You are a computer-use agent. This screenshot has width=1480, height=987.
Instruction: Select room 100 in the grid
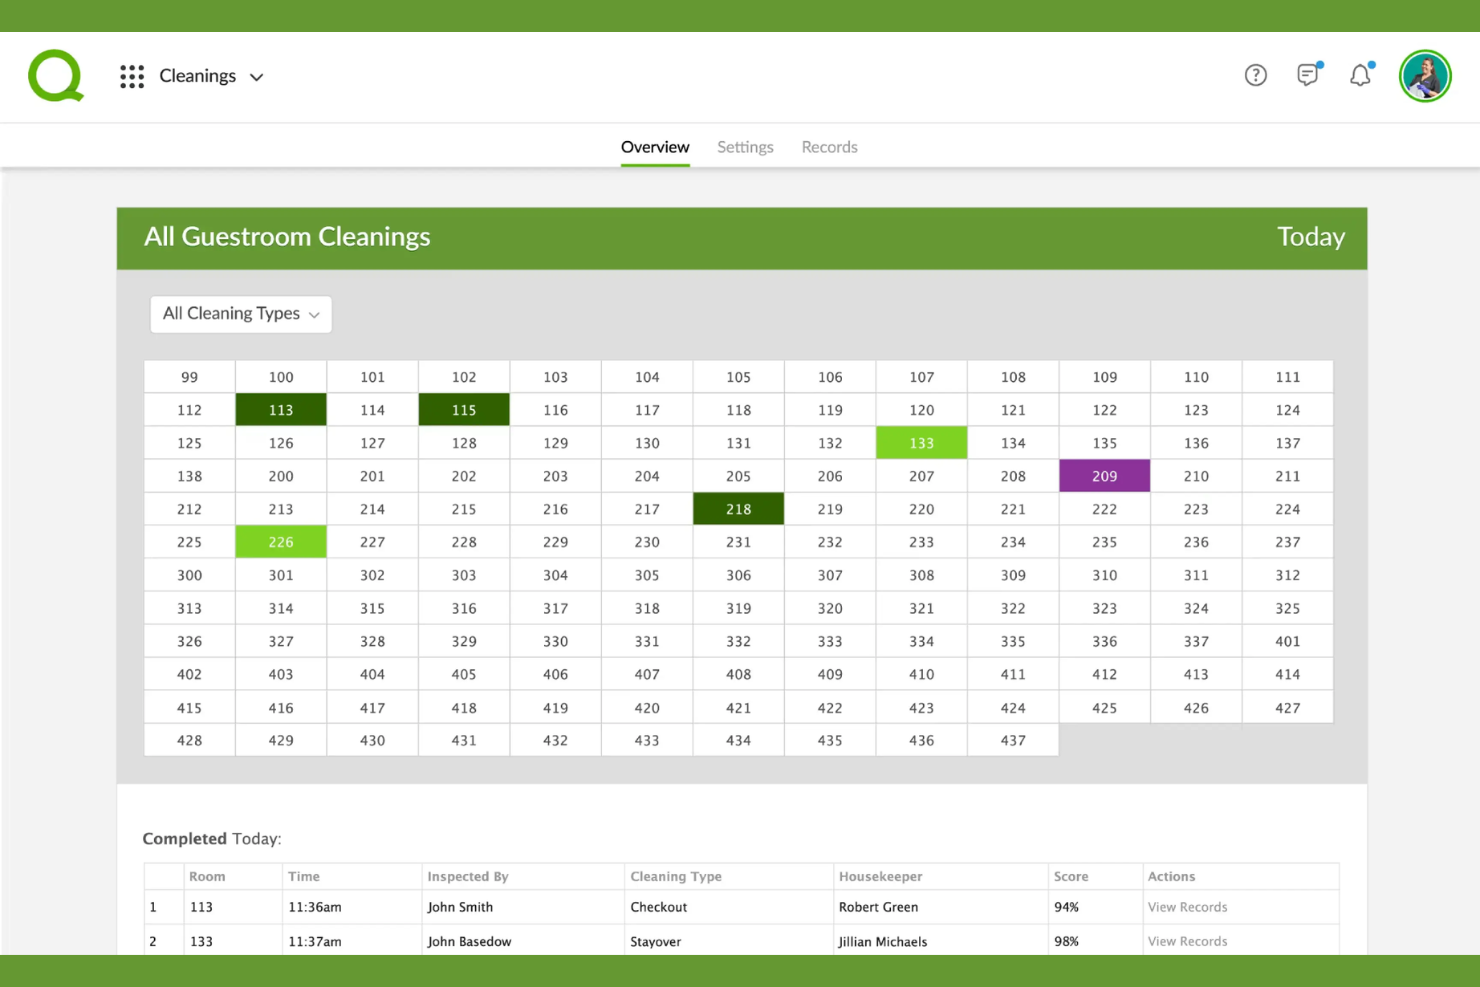281,377
